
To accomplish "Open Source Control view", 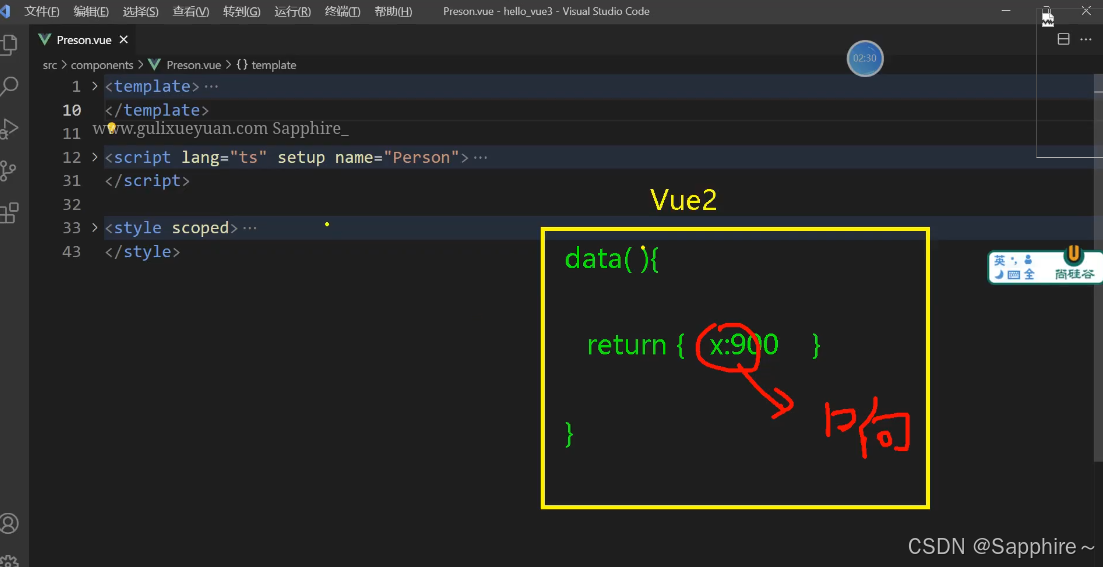I will tap(8, 171).
